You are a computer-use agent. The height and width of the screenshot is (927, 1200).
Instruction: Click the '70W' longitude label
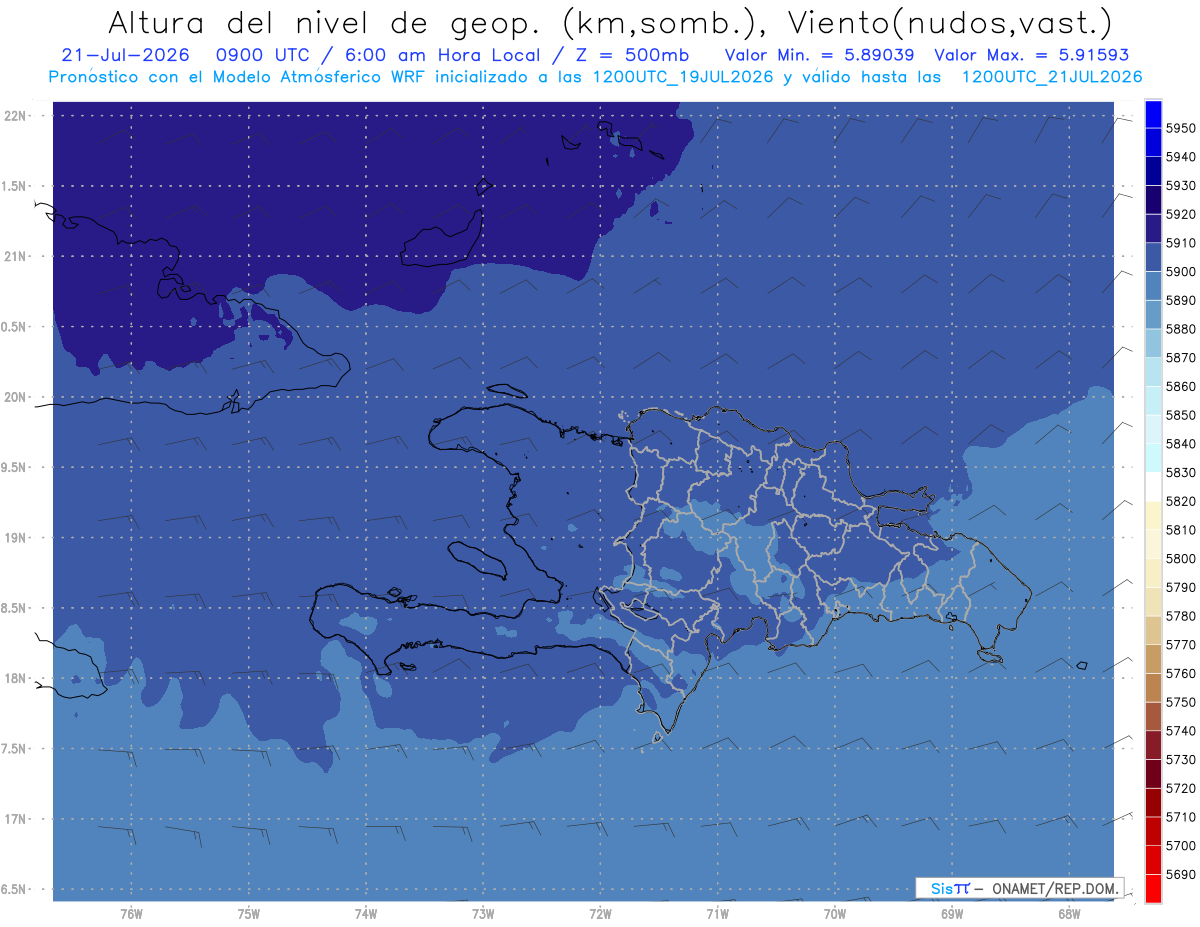(835, 914)
